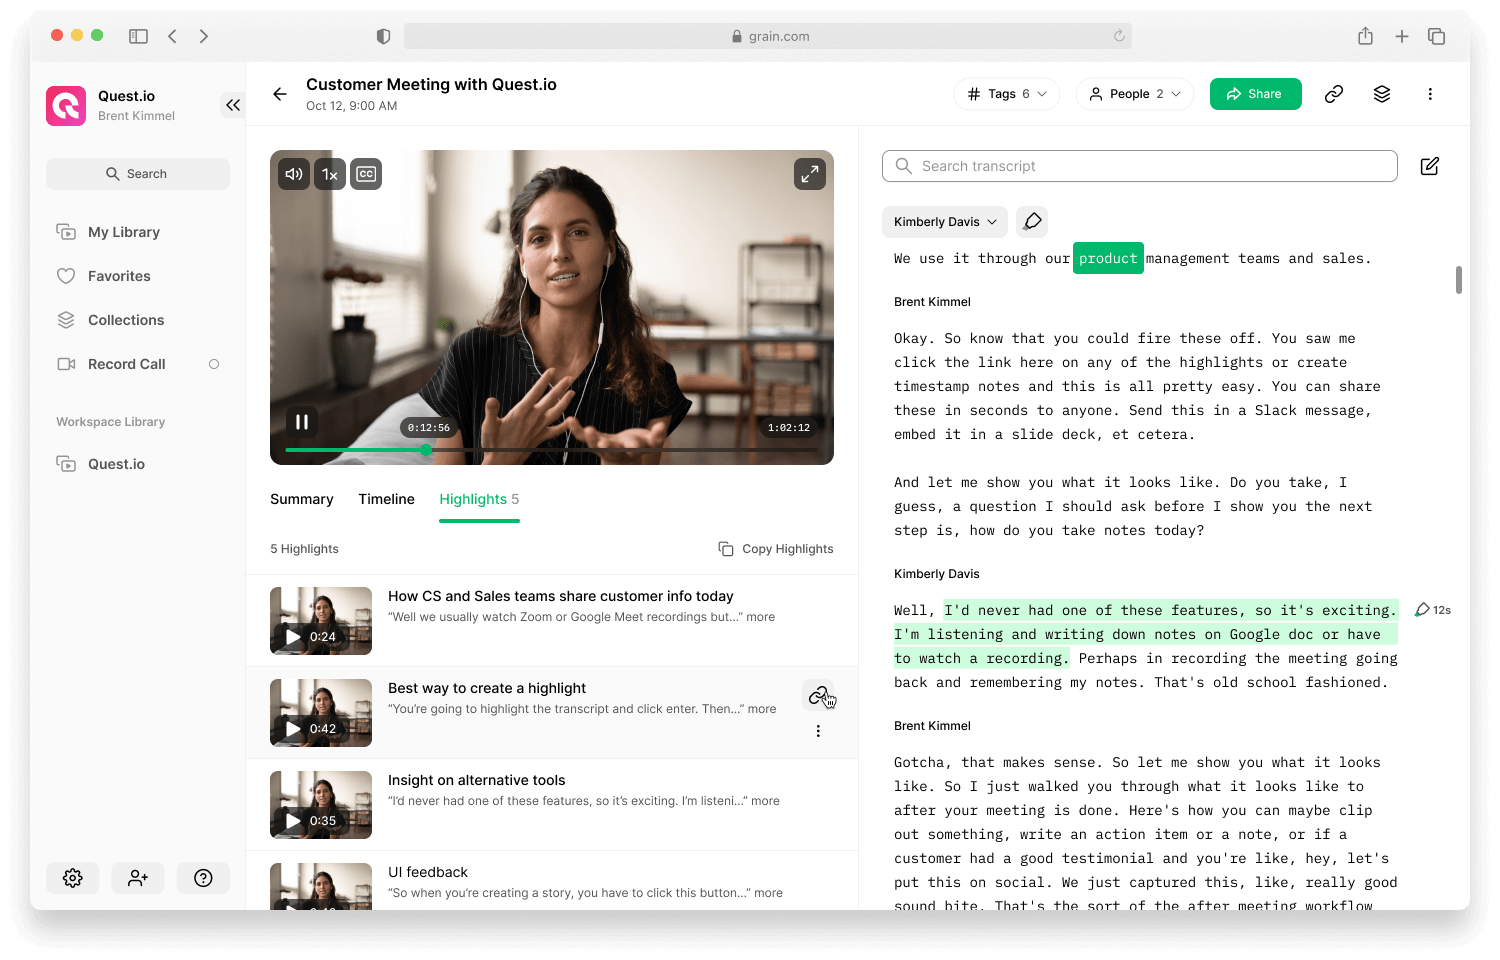1500x960 pixels.
Task: Open a new browser tab
Action: point(1402,36)
